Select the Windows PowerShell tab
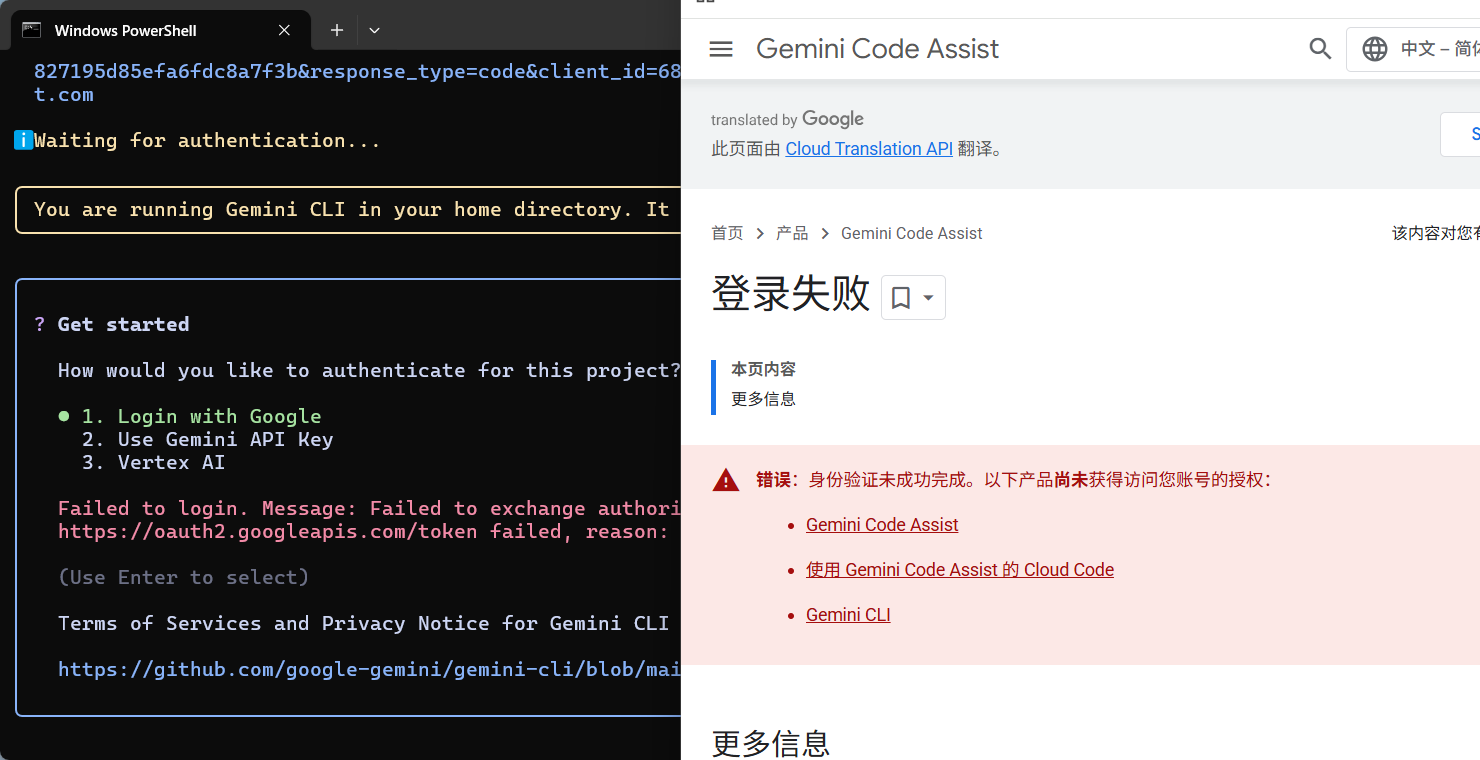Image resolution: width=1480 pixels, height=760 pixels. (x=160, y=30)
